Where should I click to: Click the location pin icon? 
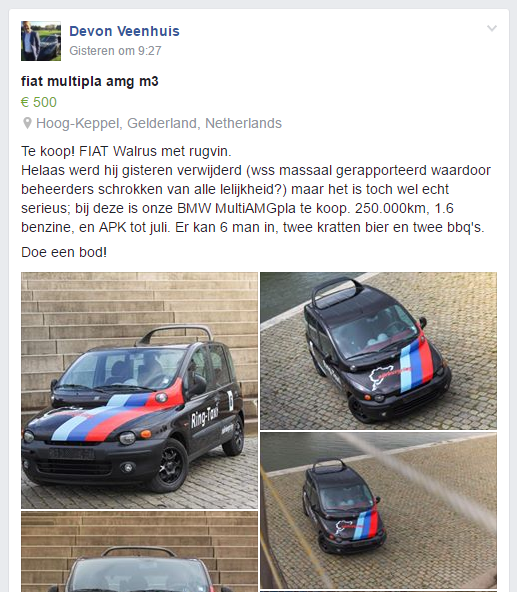(27, 123)
